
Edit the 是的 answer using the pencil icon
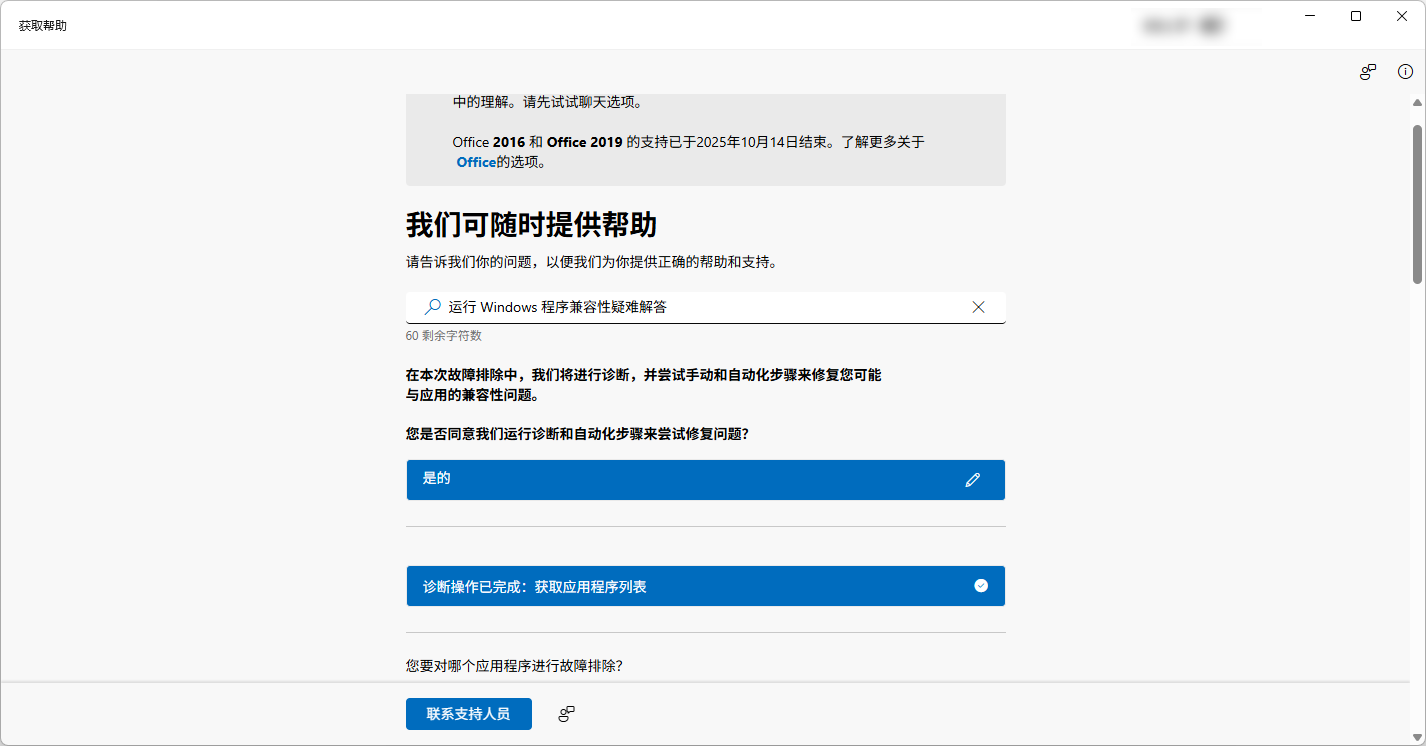coord(973,480)
